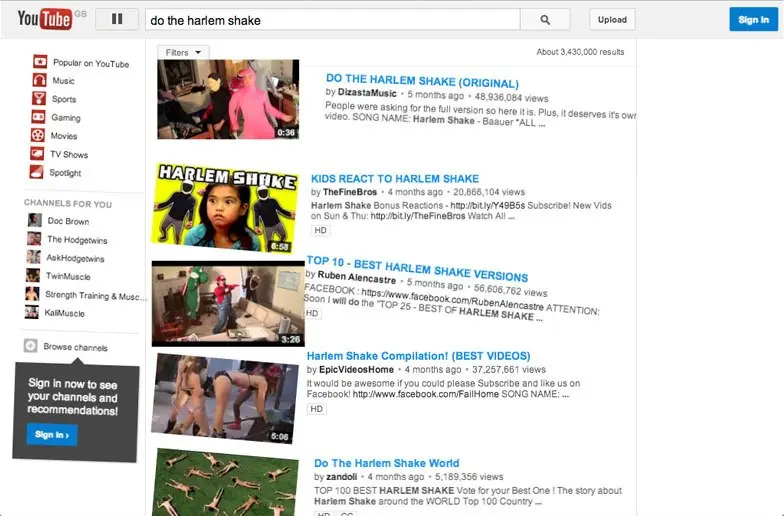784x516 pixels.
Task: Click HD badge under Kids React result
Action: pos(320,230)
